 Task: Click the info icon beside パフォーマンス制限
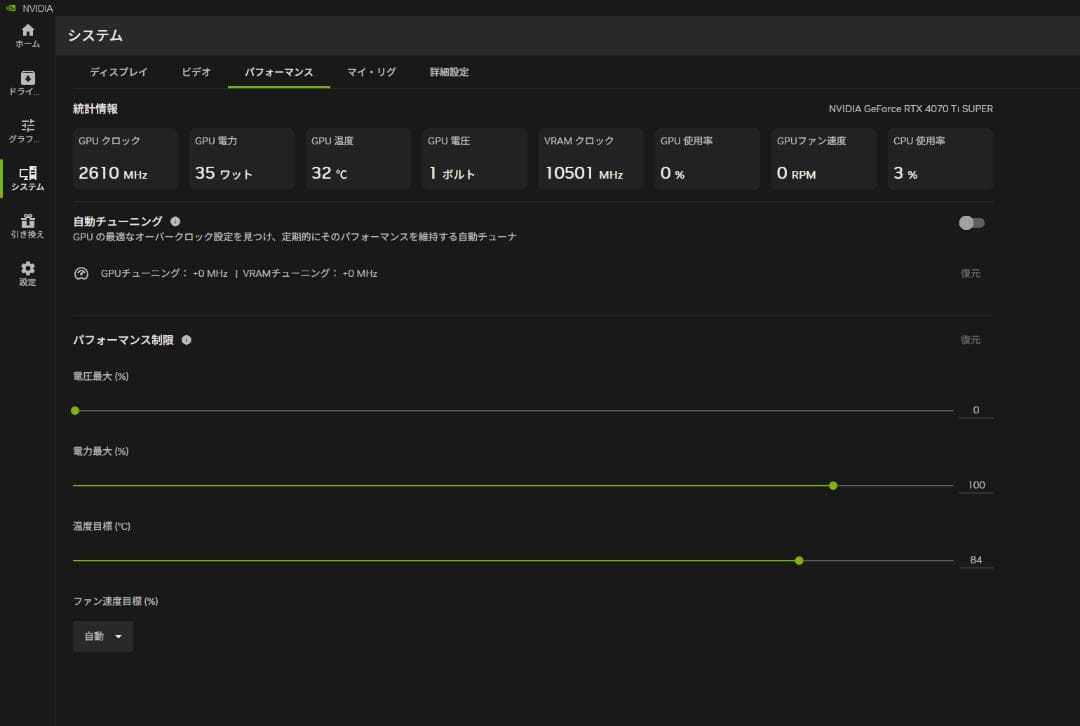tap(186, 339)
